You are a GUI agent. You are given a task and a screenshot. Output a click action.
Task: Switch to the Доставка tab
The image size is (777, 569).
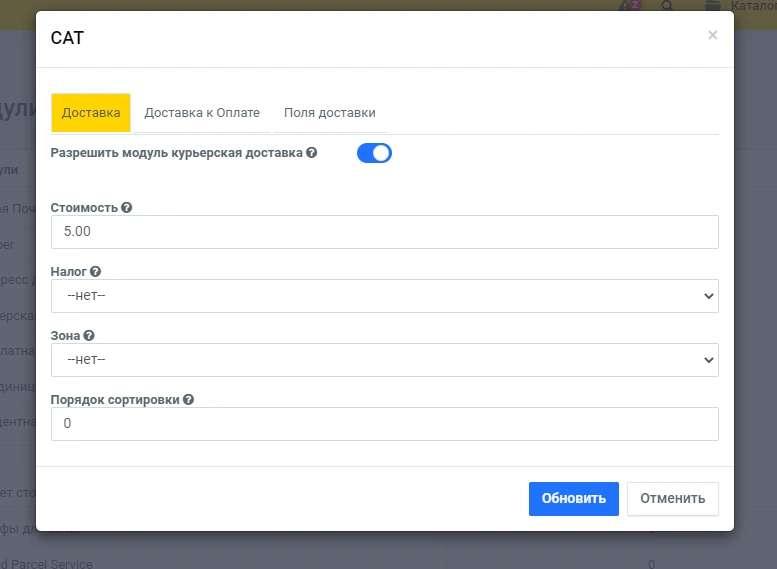[x=91, y=113]
